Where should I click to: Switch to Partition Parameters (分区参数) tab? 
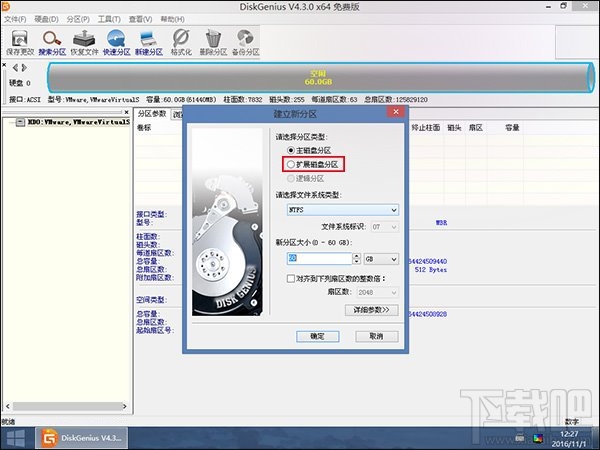(x=152, y=114)
